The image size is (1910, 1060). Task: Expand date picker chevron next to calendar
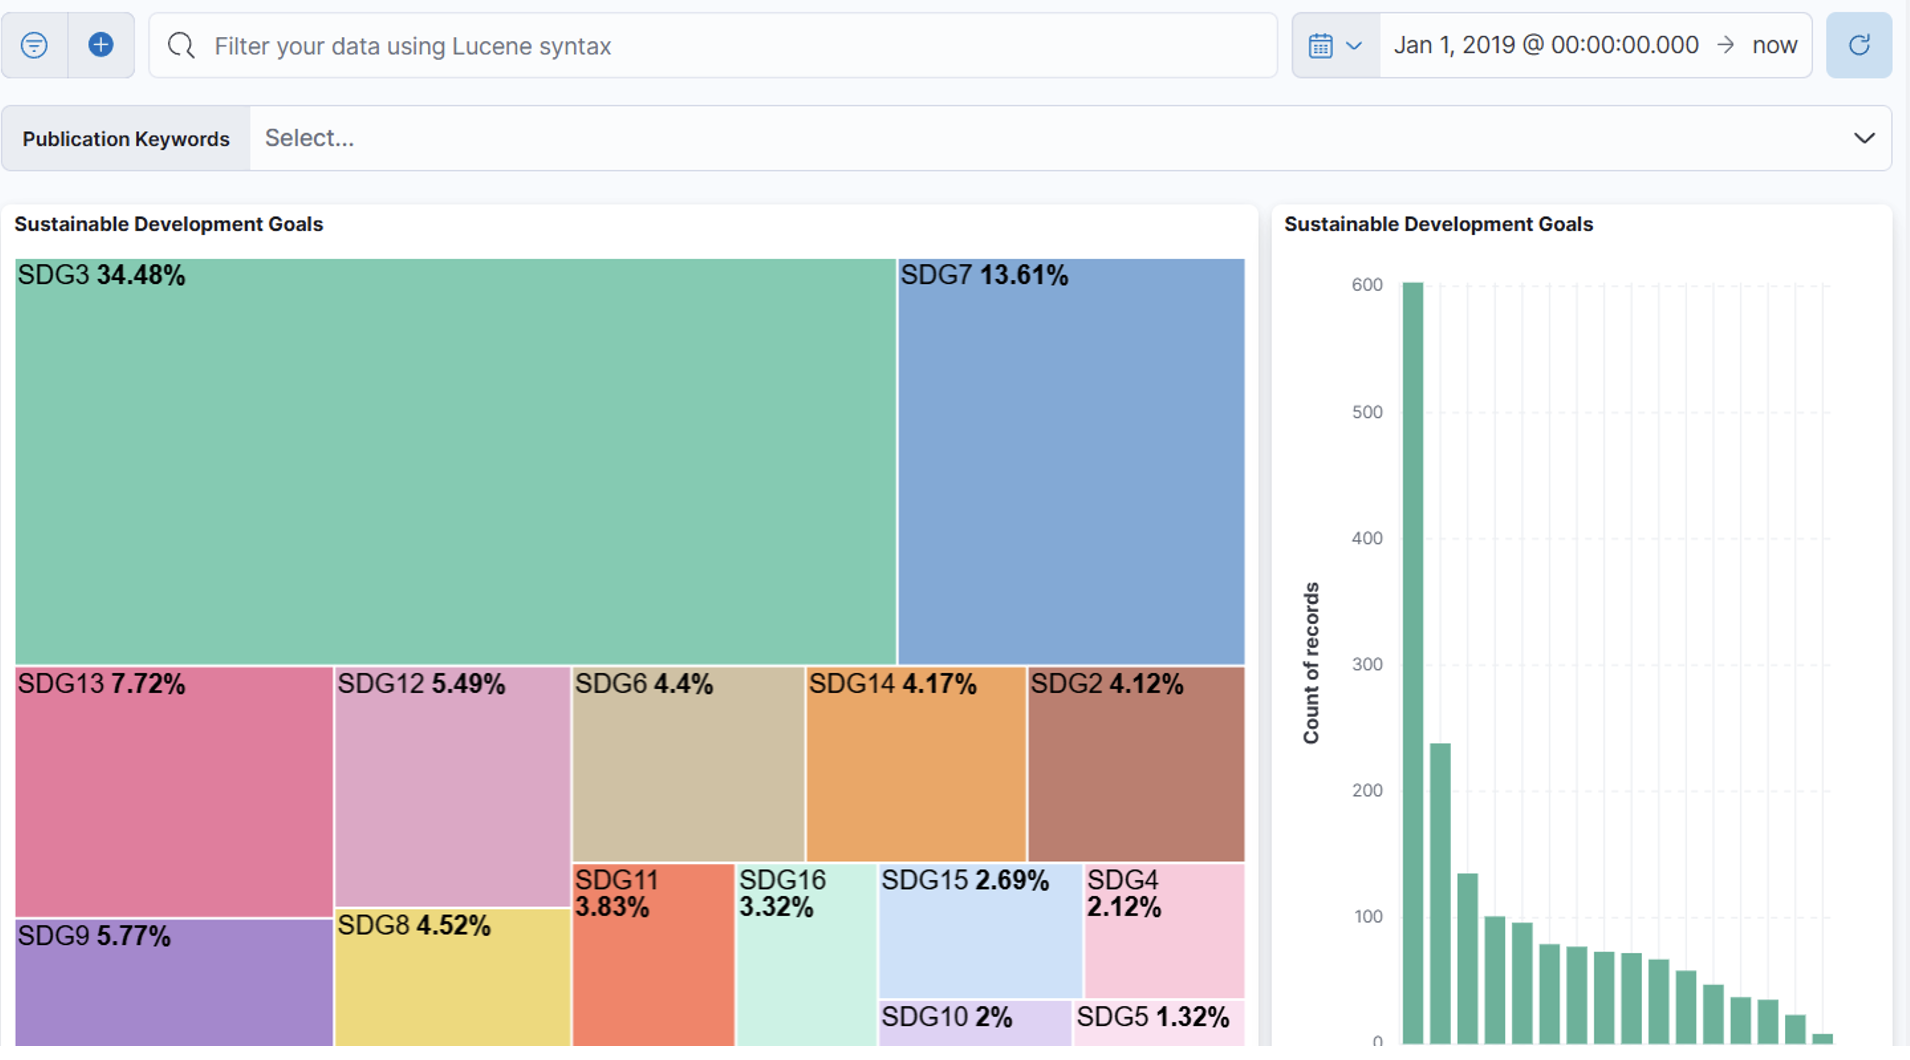(1354, 46)
